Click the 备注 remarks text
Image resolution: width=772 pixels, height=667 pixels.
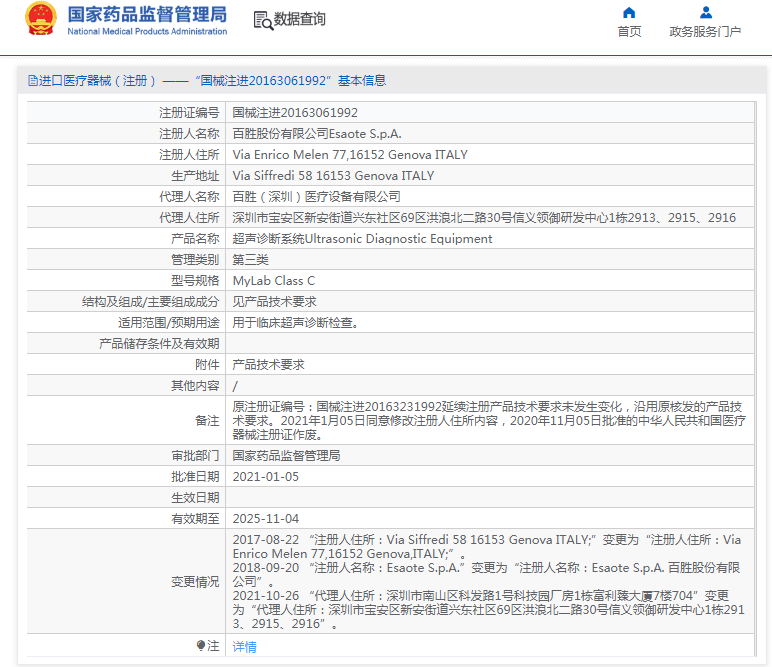pyautogui.click(x=489, y=420)
